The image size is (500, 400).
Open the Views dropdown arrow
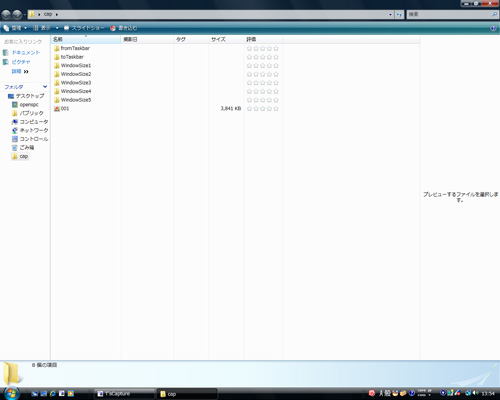click(57, 28)
